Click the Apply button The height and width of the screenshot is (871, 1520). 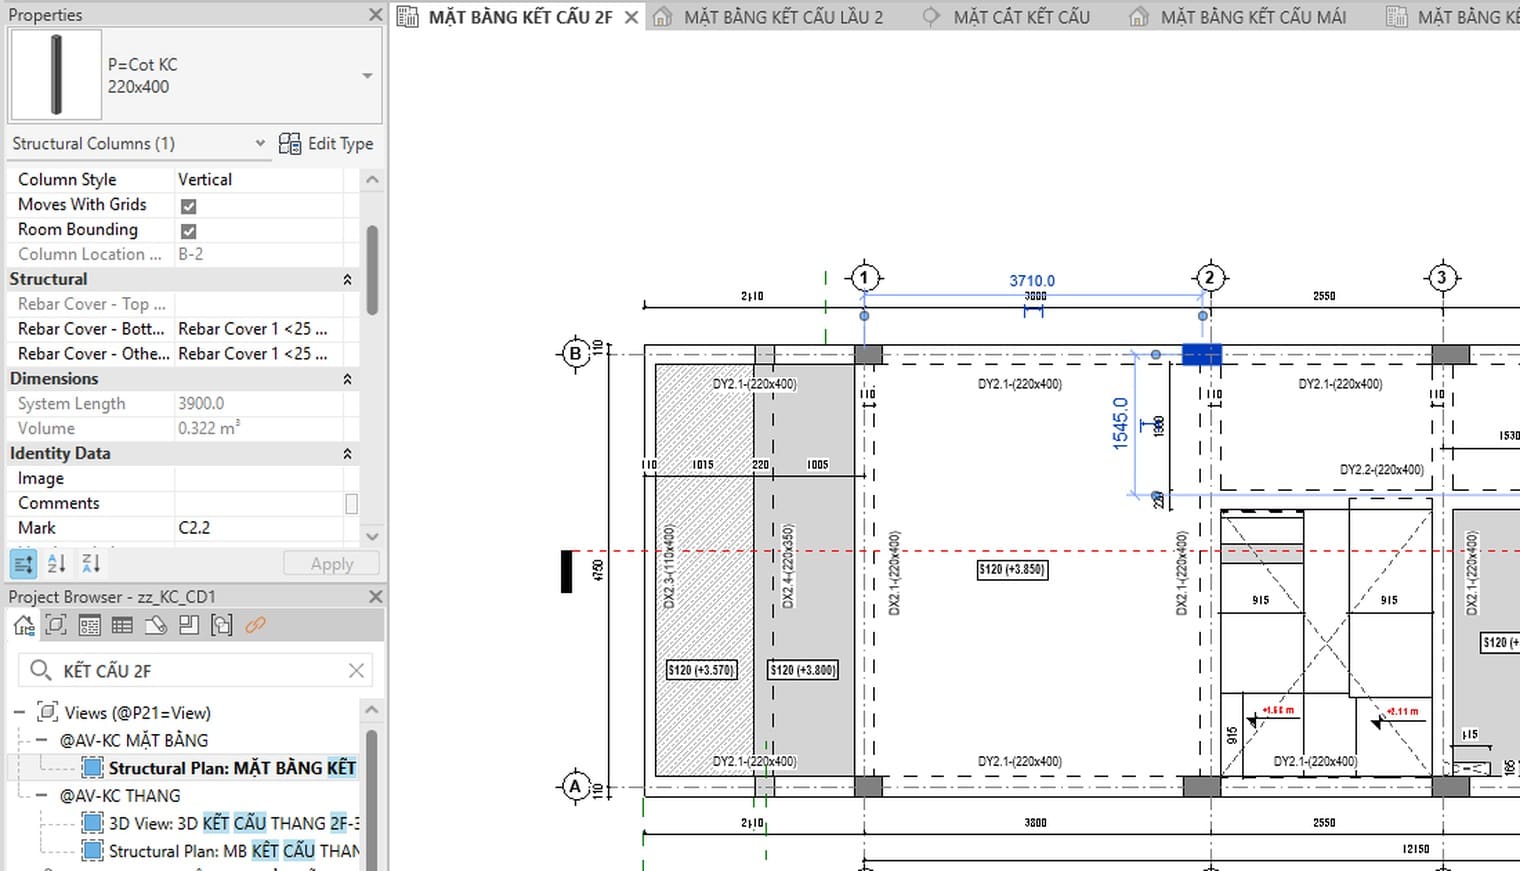(331, 564)
